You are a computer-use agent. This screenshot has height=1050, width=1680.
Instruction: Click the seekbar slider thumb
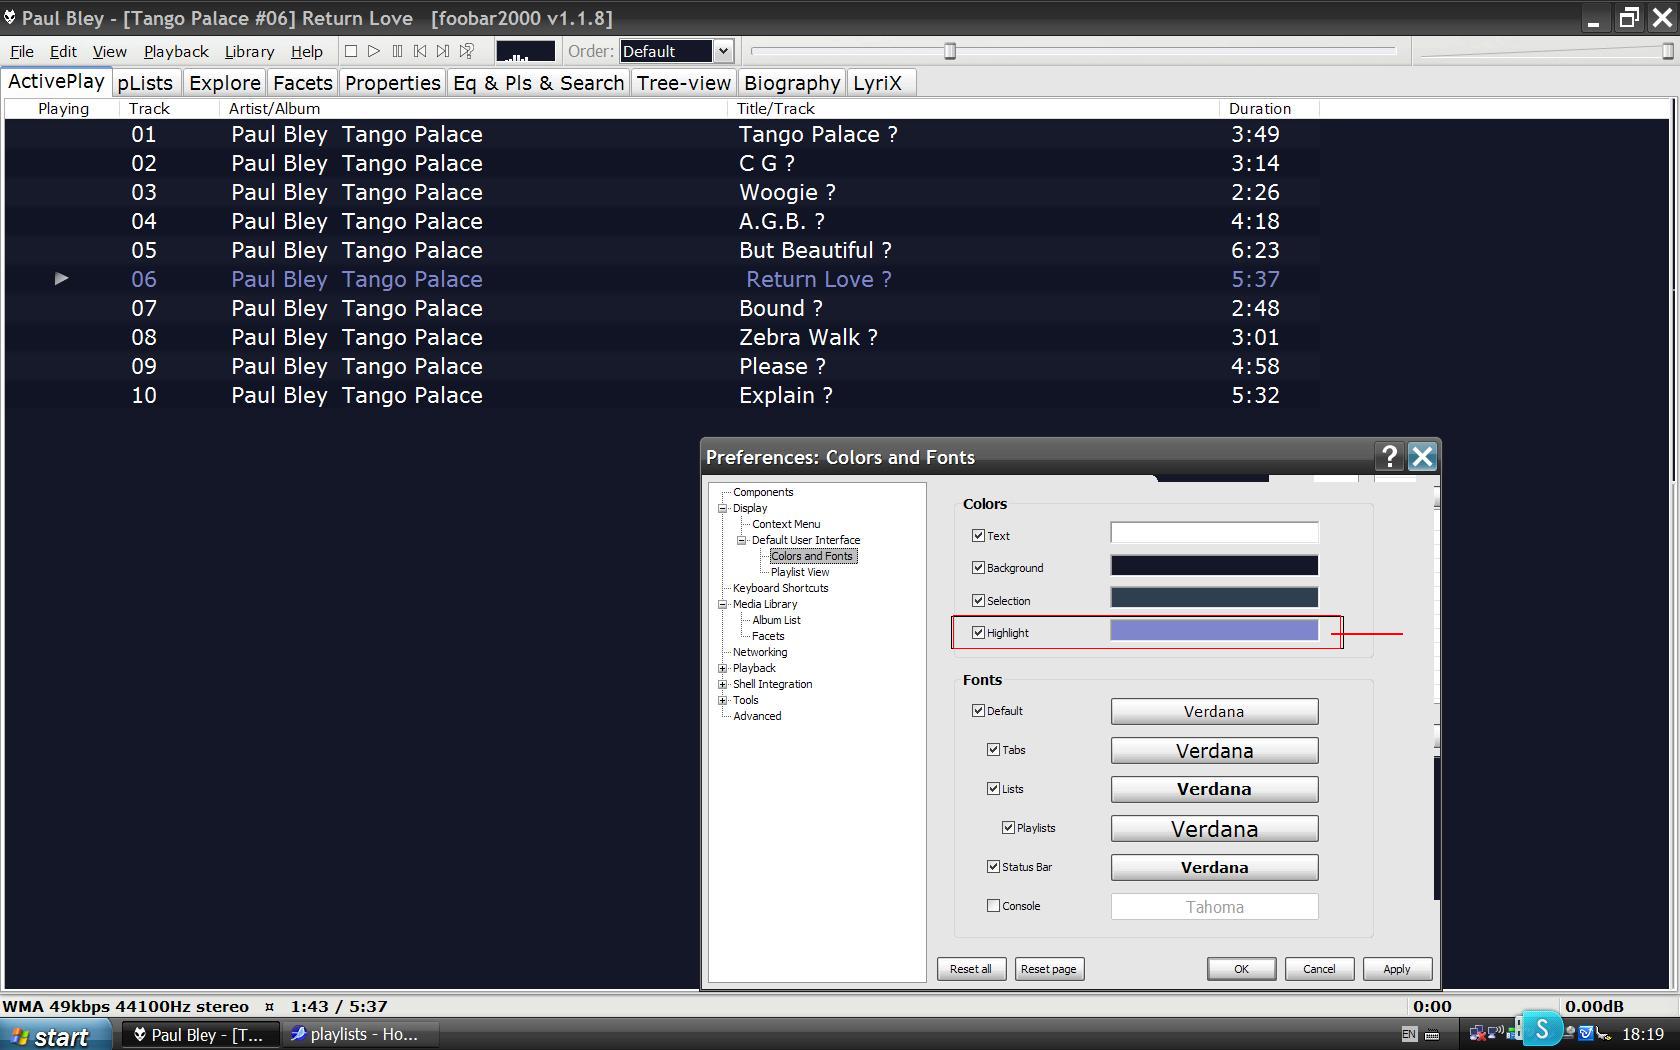[950, 51]
